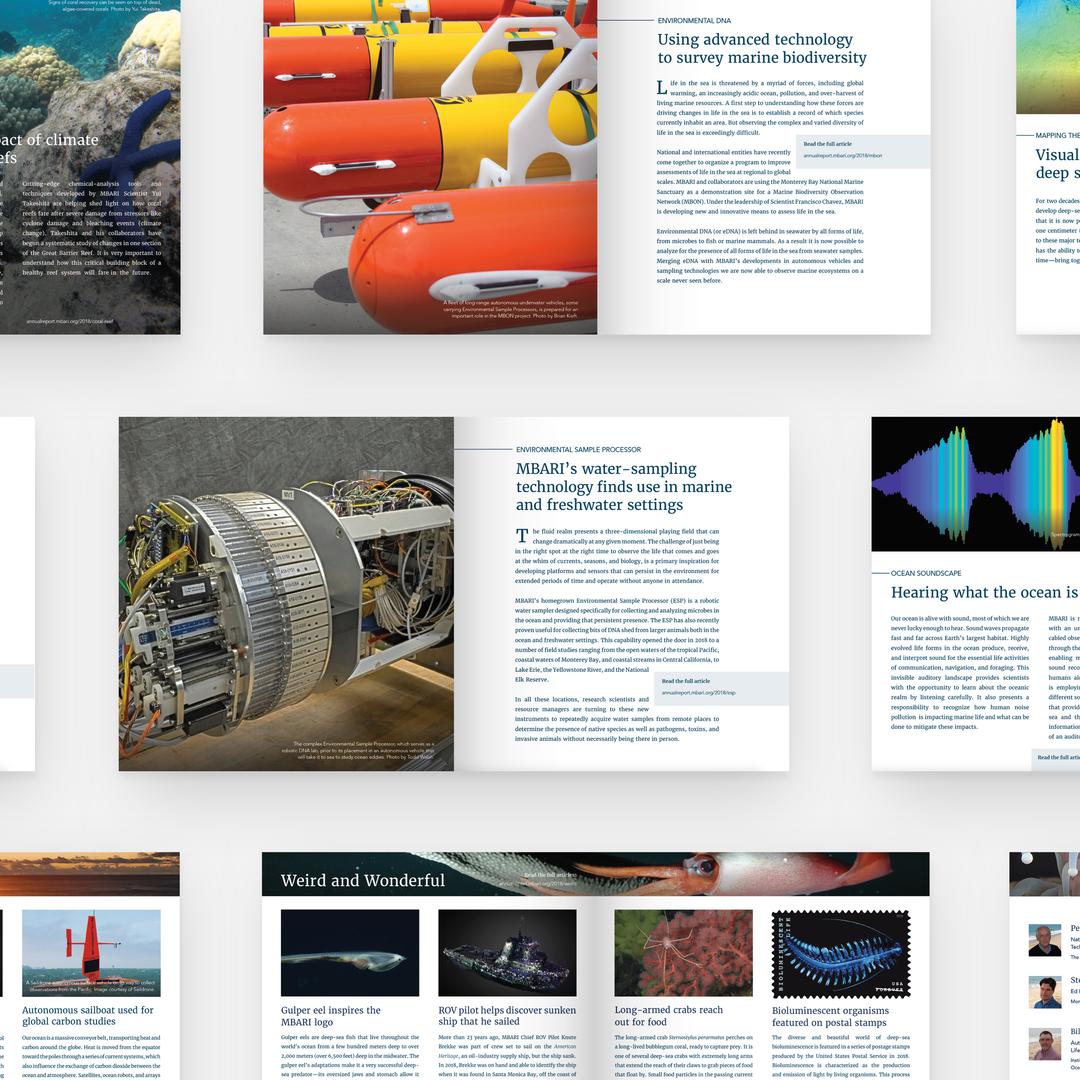Select the long-armed crab on coral photo
The width and height of the screenshot is (1080, 1080).
pyautogui.click(x=683, y=953)
